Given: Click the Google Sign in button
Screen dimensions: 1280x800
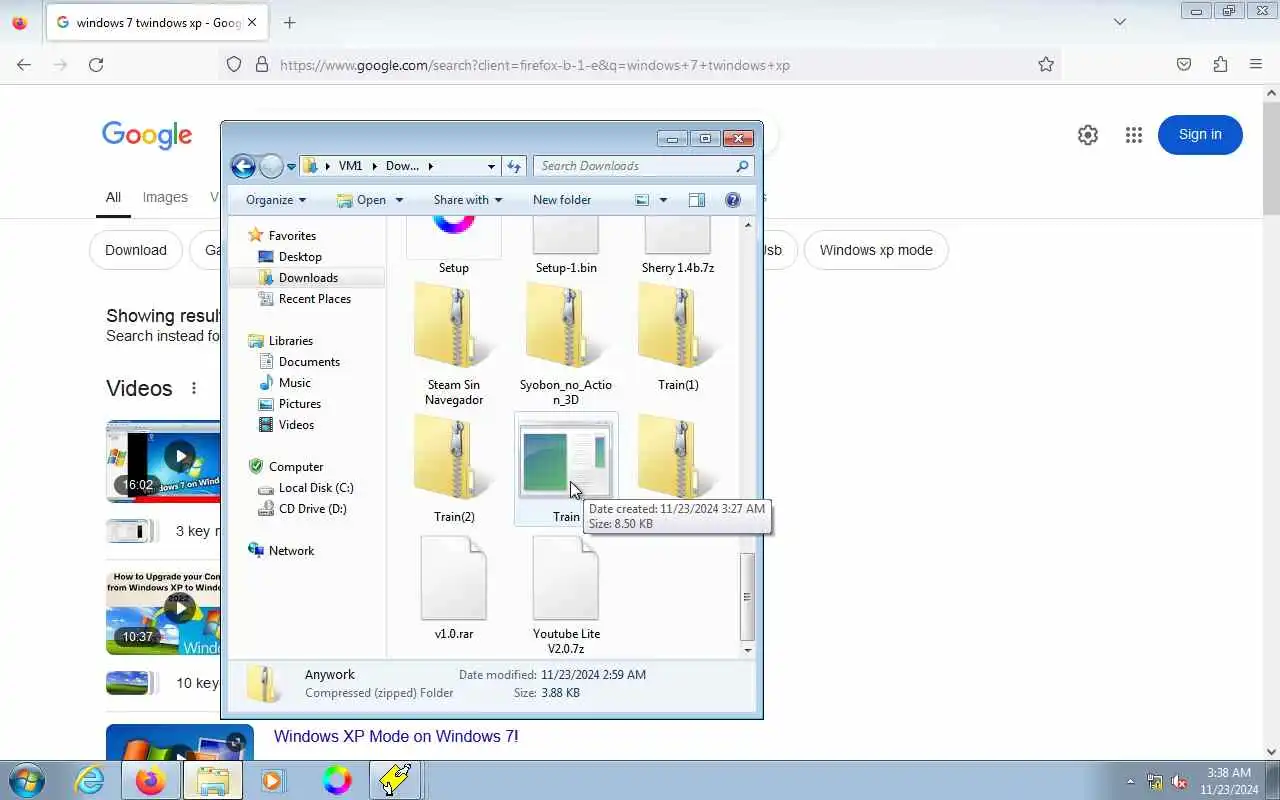Looking at the screenshot, I should pyautogui.click(x=1200, y=135).
